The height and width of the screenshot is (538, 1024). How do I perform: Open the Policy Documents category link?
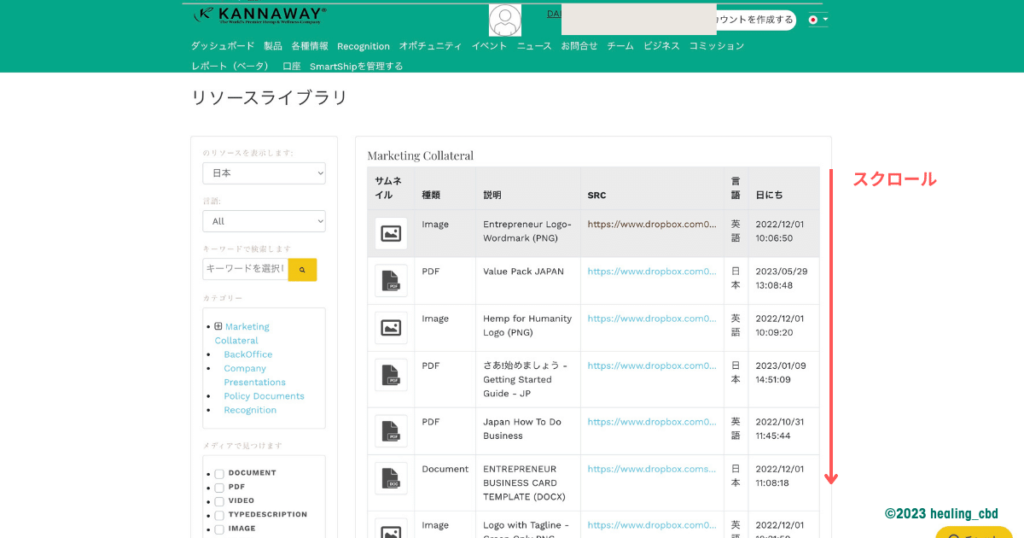point(264,396)
